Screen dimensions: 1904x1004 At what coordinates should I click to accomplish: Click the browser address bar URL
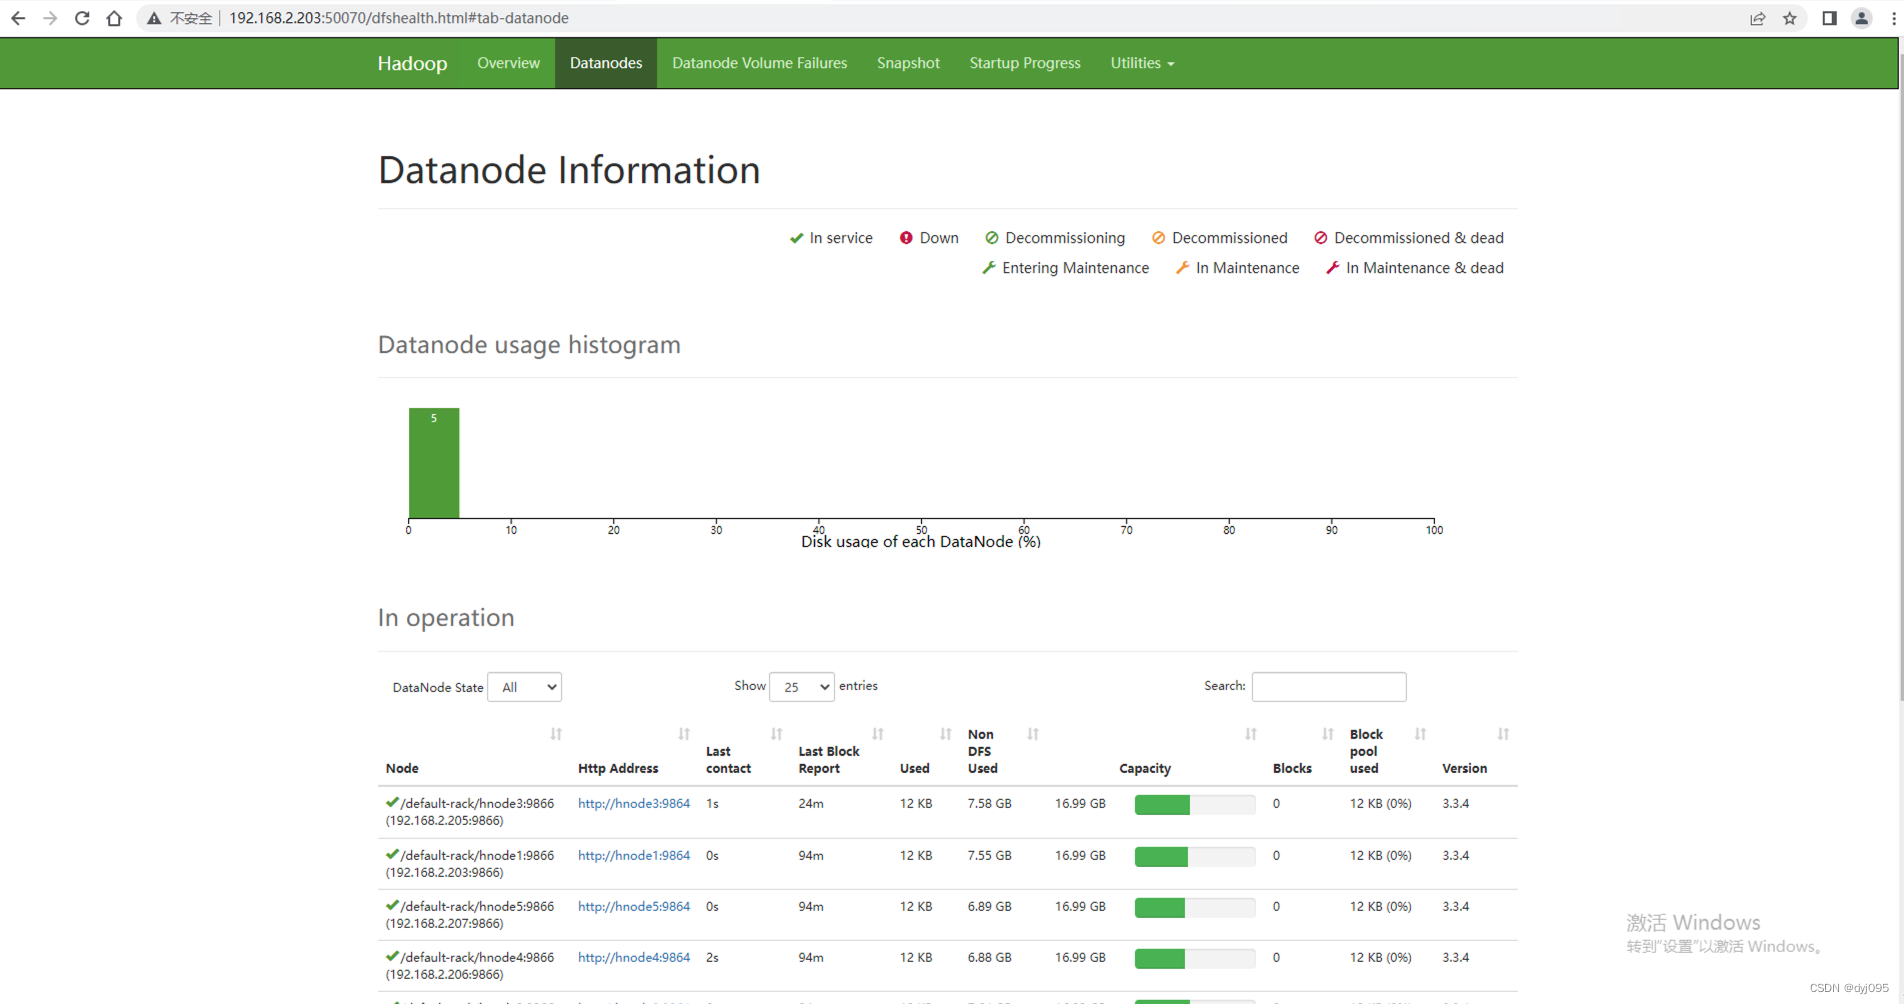(x=399, y=18)
